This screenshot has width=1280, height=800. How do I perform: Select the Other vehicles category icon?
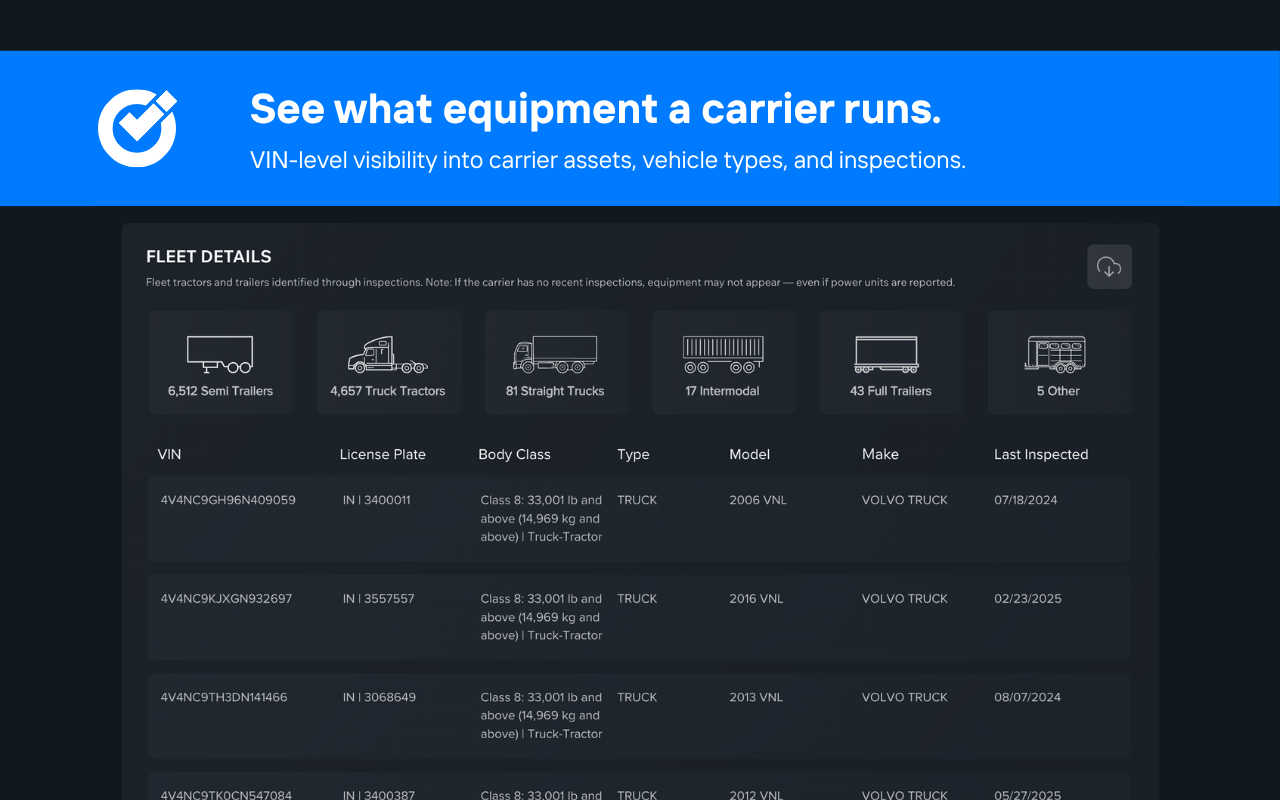point(1059,352)
